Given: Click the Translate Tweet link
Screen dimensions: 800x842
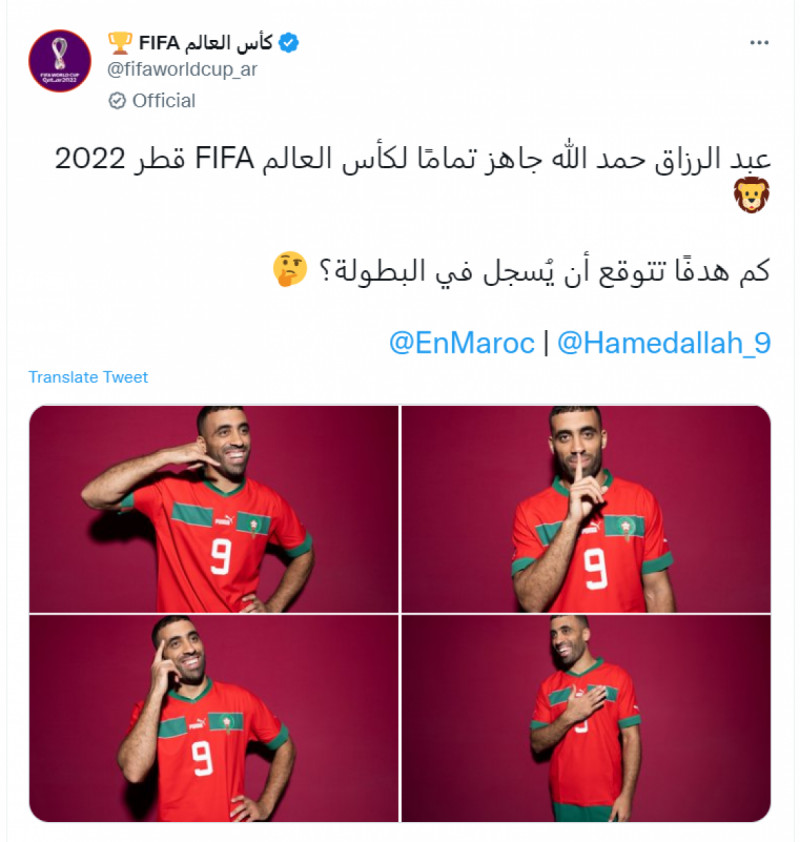Looking at the screenshot, I should (86, 378).
